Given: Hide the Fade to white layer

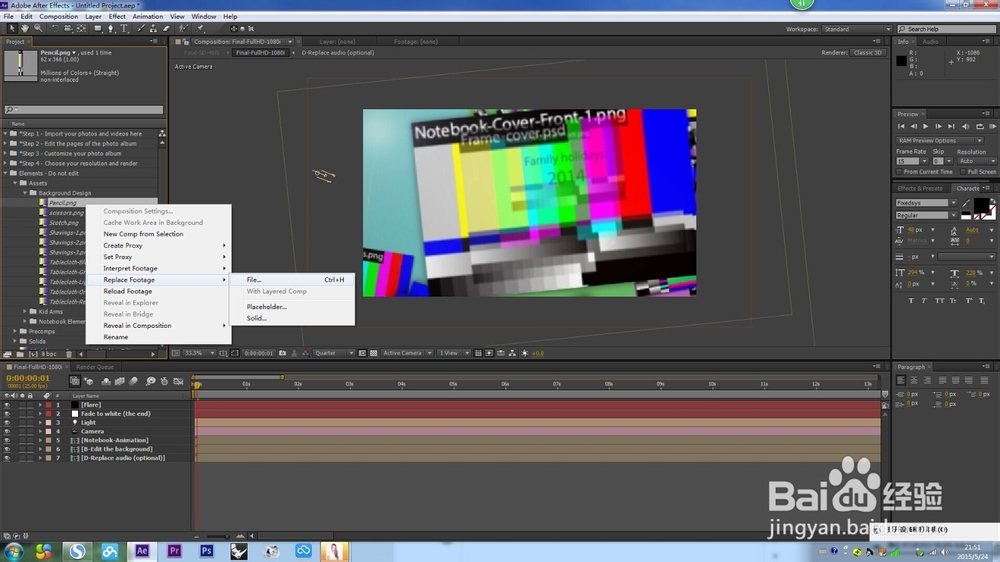Looking at the screenshot, I should (7, 413).
